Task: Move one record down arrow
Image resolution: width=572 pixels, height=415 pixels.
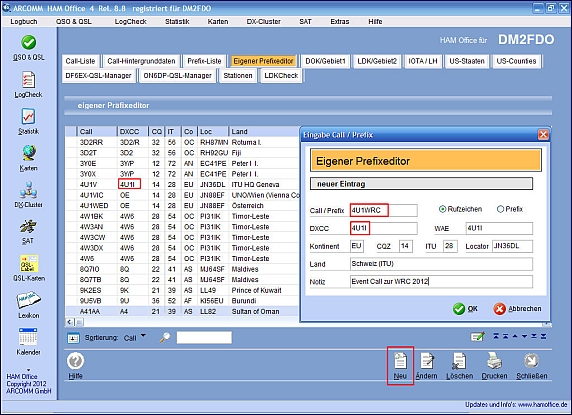Action: [x=524, y=336]
